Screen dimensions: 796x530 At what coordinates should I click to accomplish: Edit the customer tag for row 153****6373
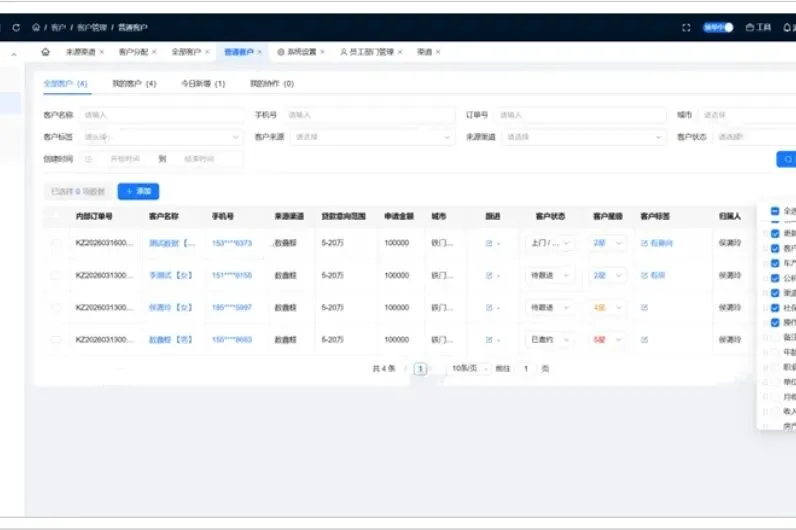click(x=644, y=243)
